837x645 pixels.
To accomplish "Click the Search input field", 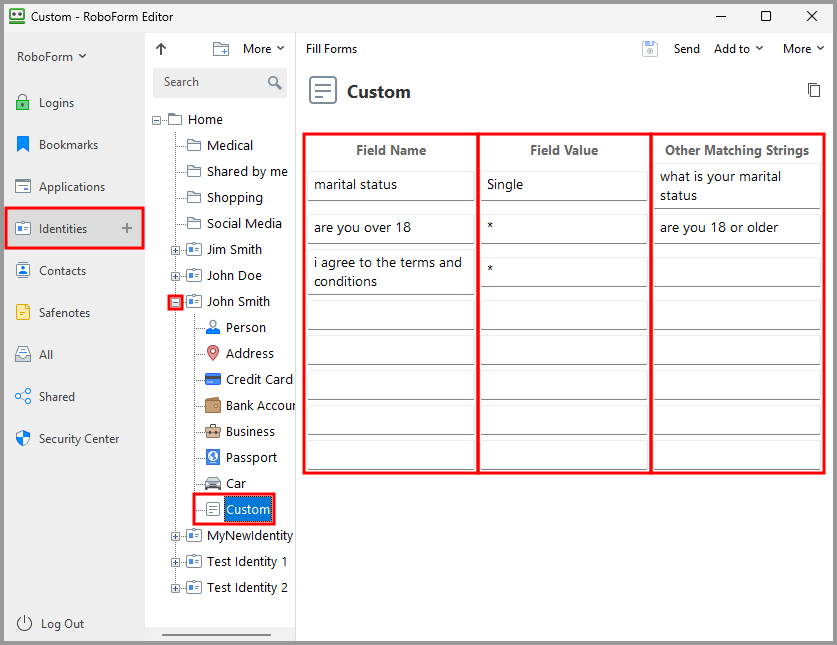I will pyautogui.click(x=220, y=82).
